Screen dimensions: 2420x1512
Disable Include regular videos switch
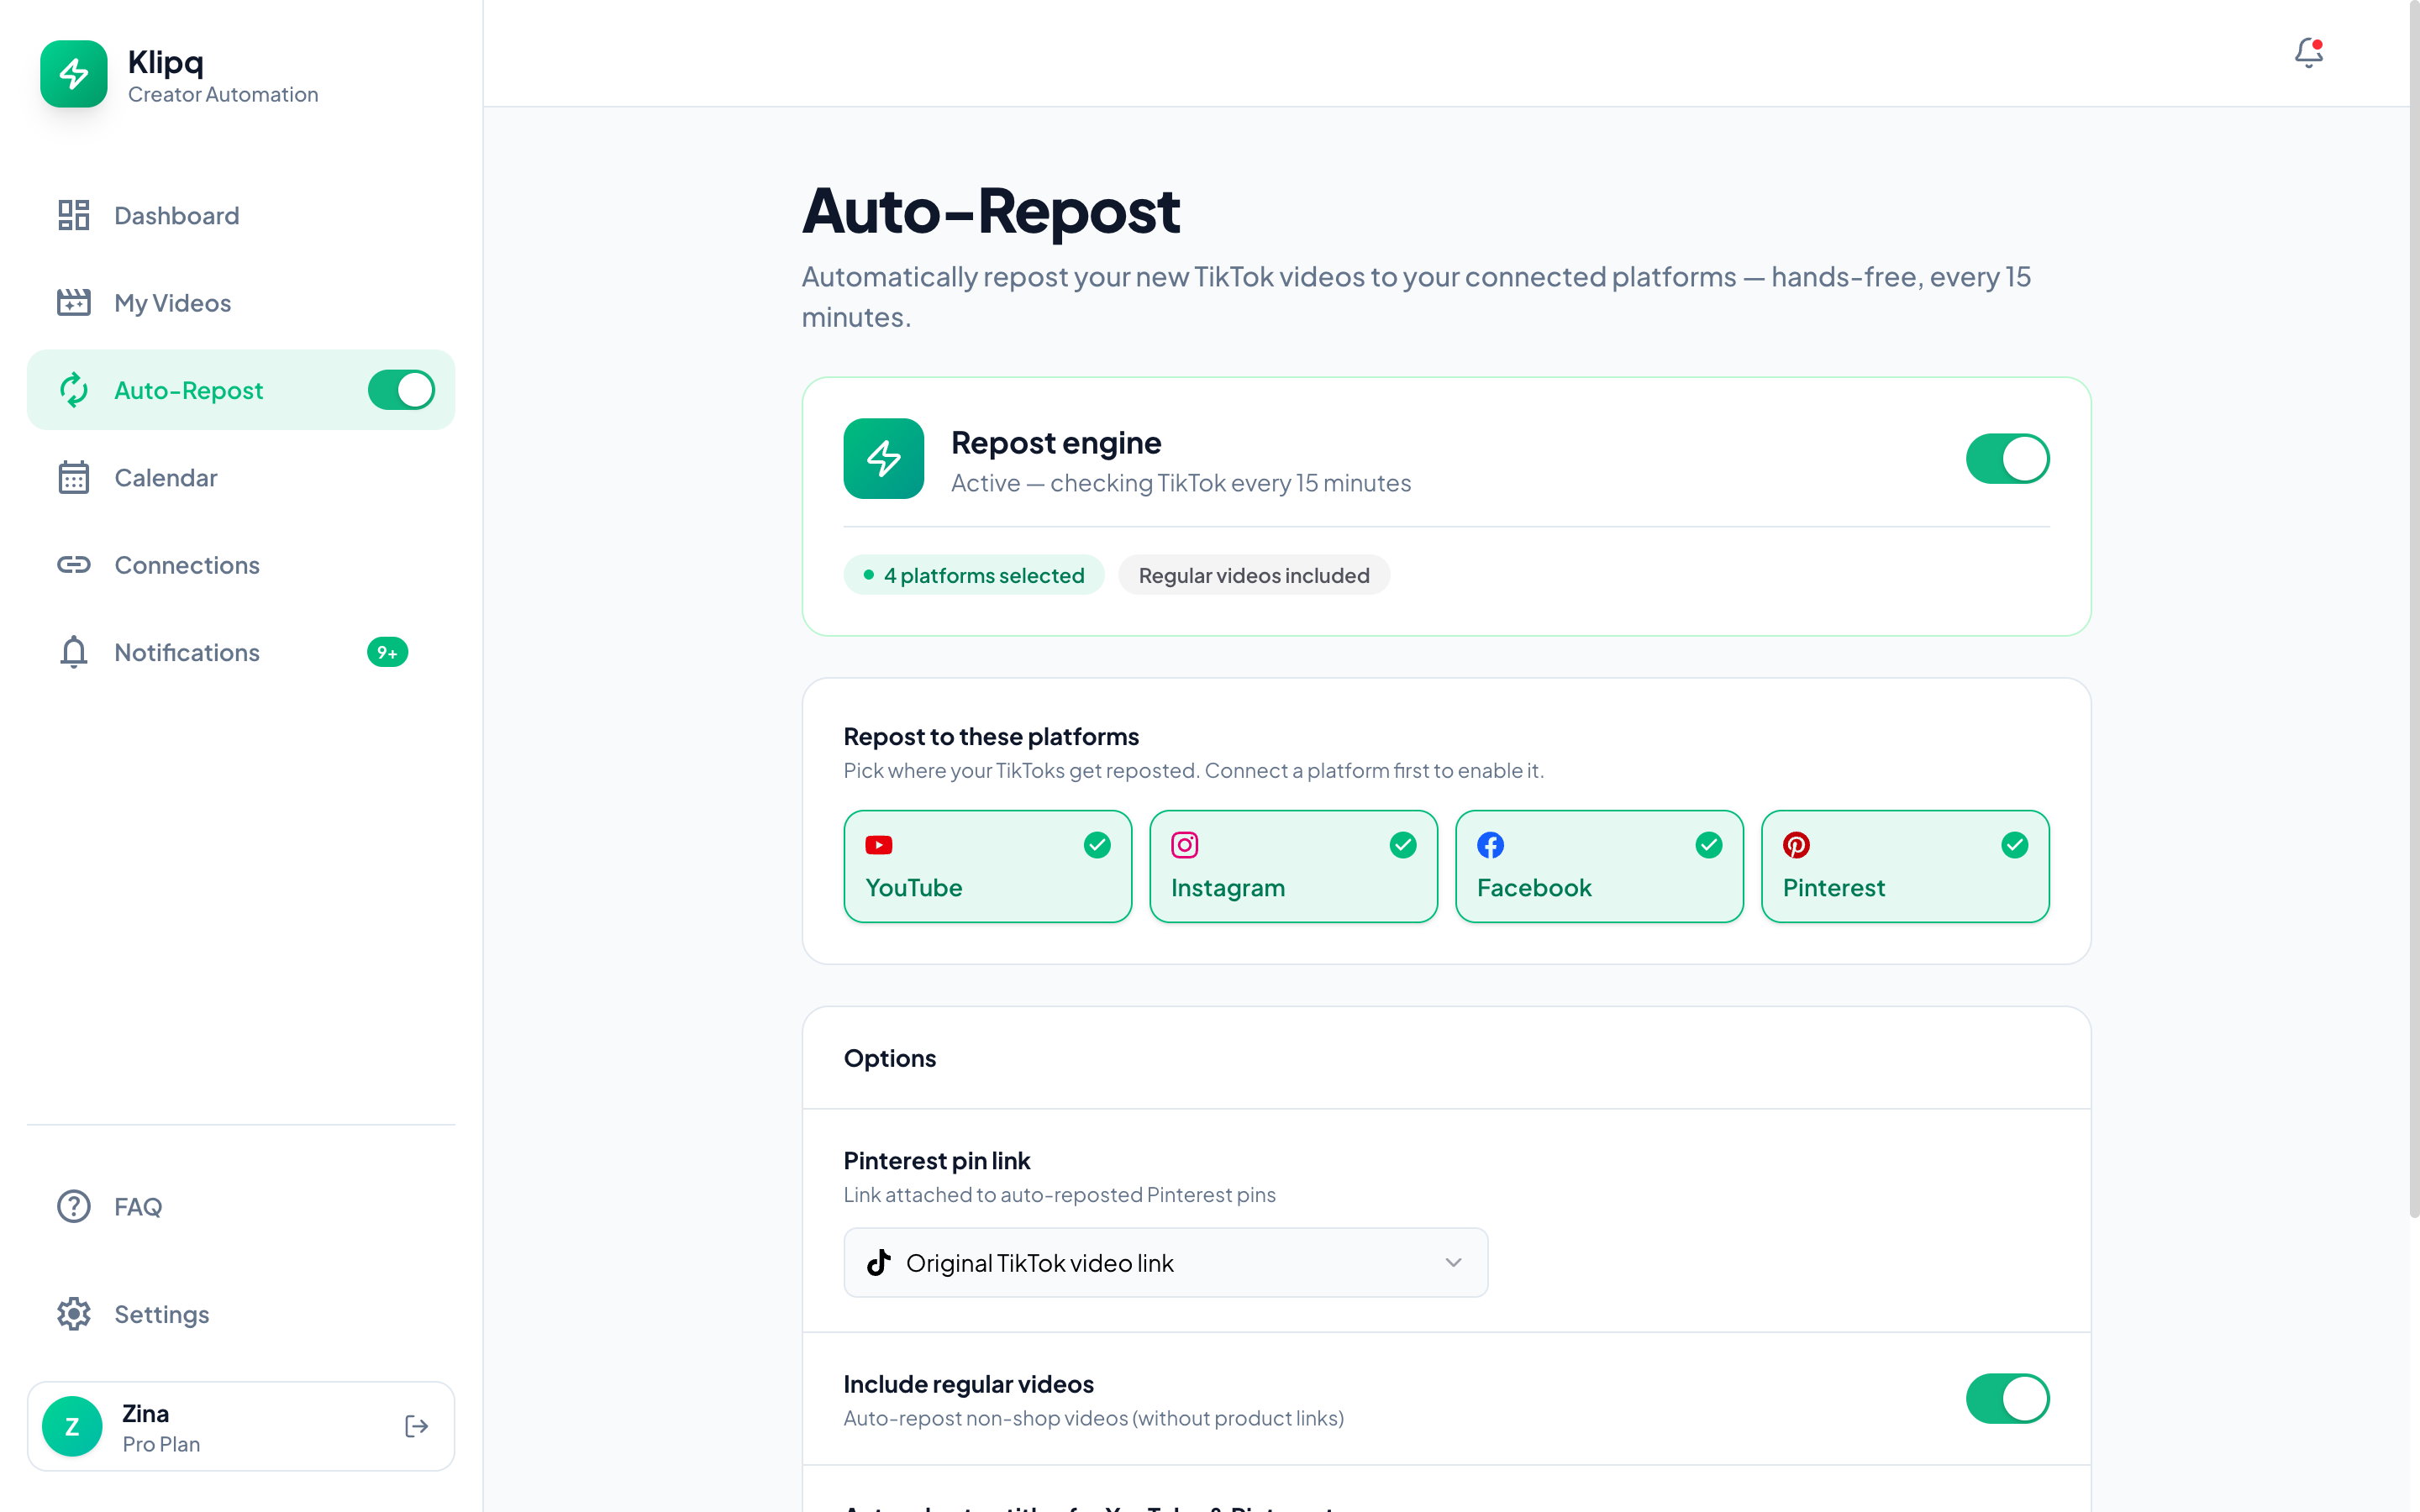tap(2007, 1398)
